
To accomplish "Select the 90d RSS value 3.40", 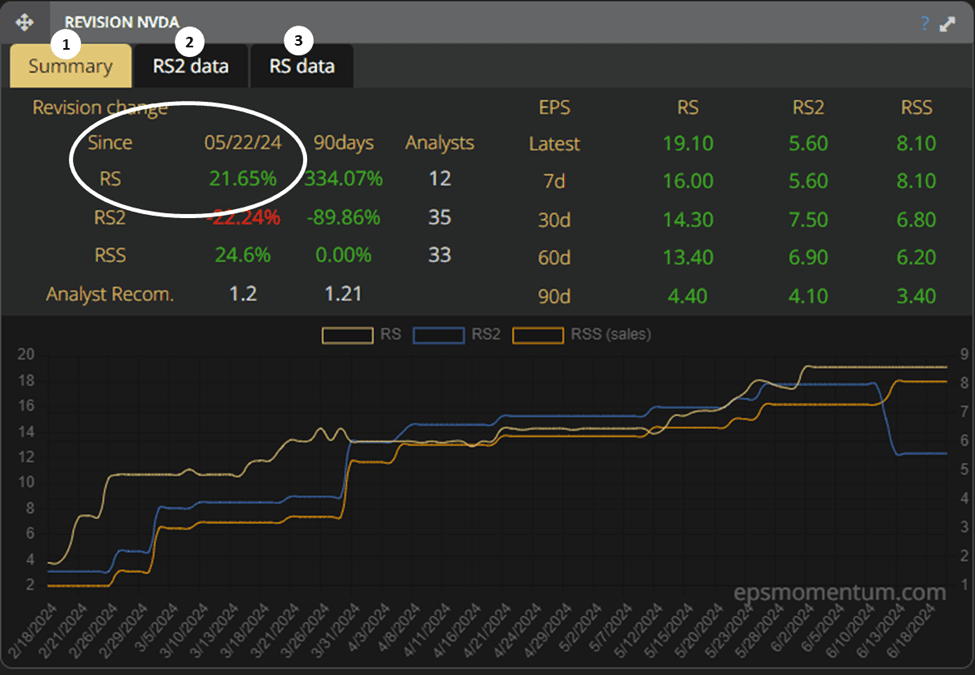I will [x=917, y=296].
